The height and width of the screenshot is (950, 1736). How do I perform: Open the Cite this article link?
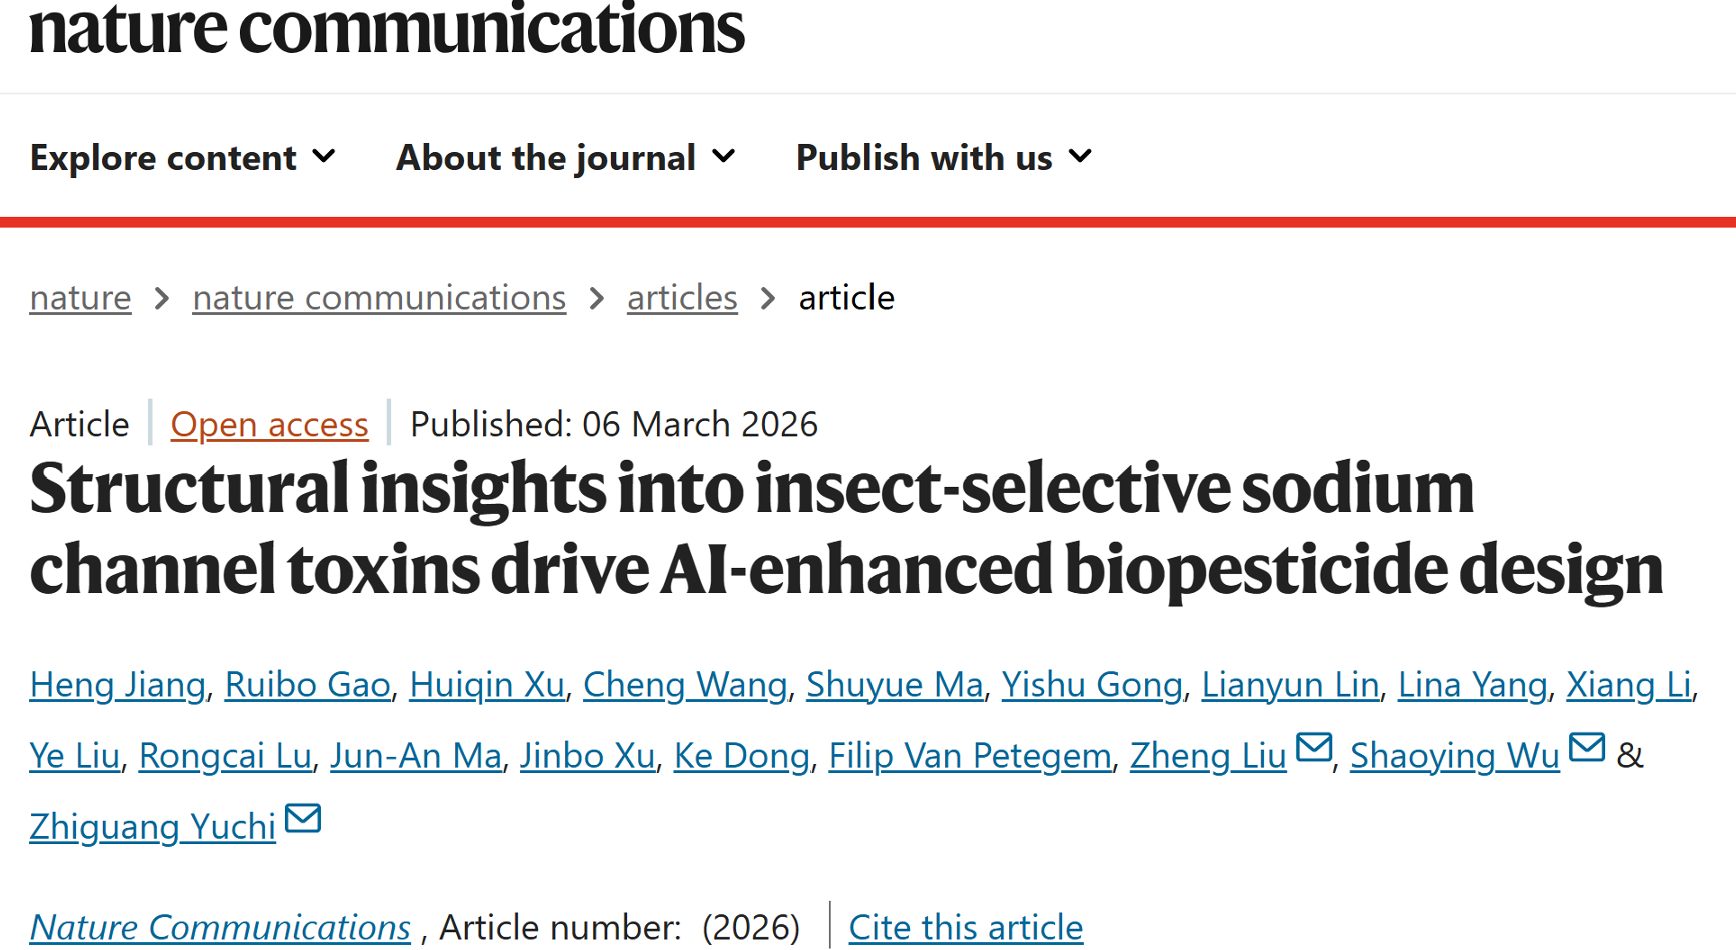pyautogui.click(x=965, y=927)
